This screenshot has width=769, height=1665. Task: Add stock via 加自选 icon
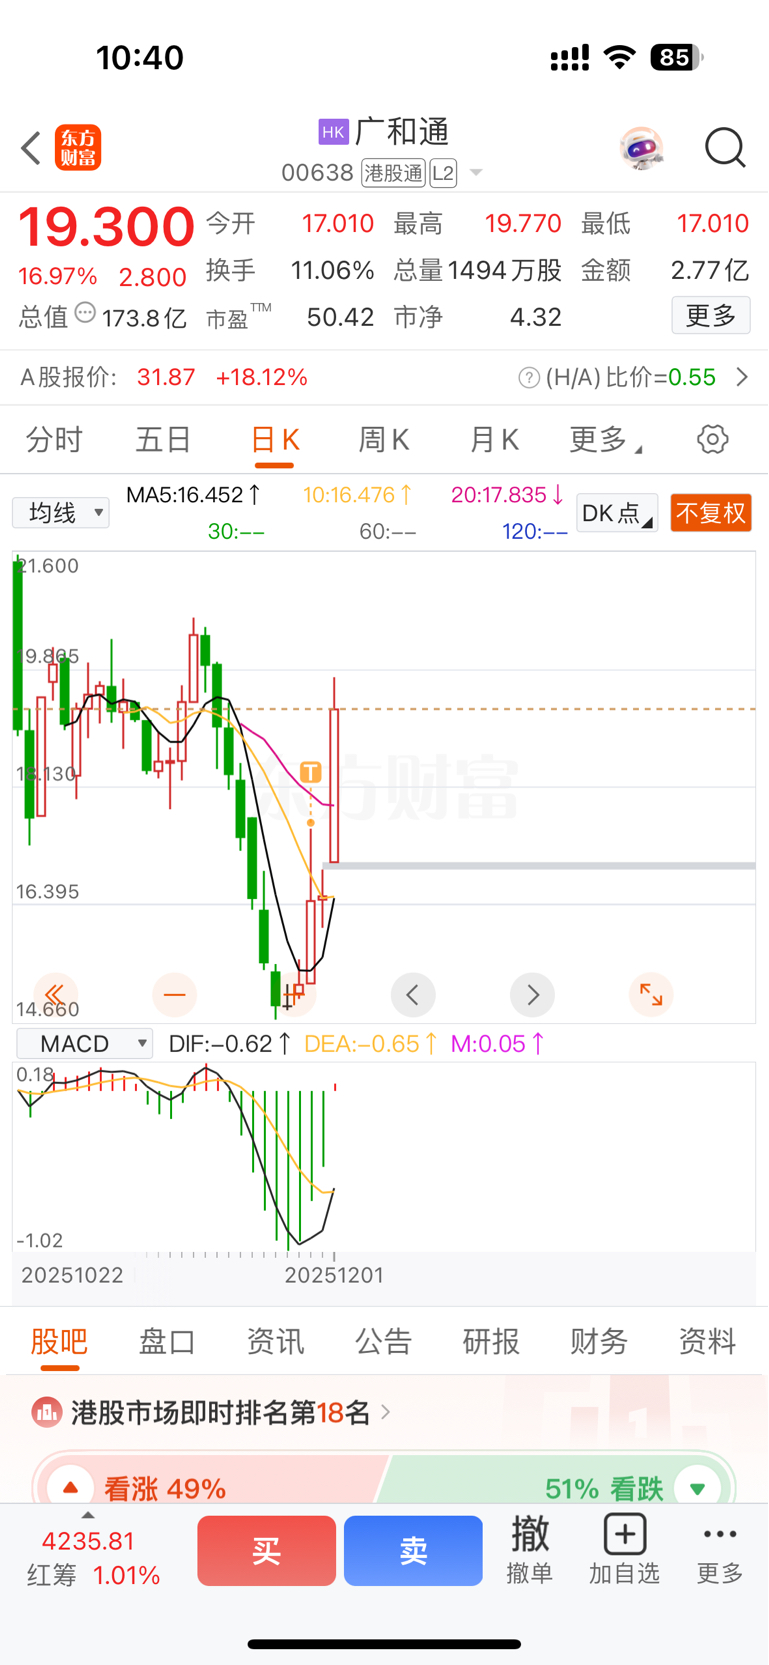pos(624,1550)
